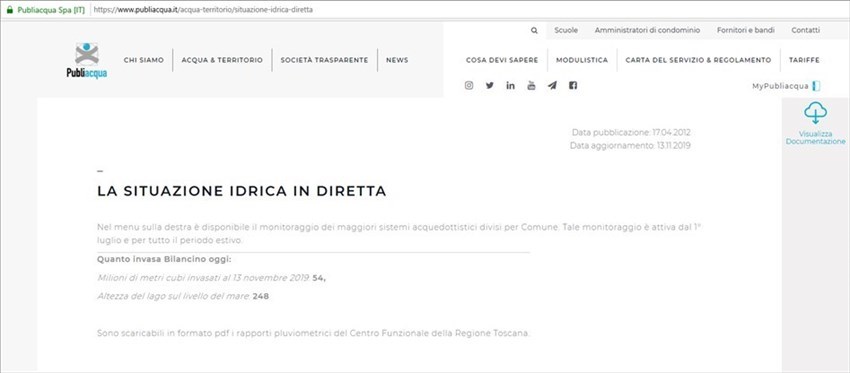850x373 pixels.
Task: Open Carta del Servizio & Regolamento
Action: click(698, 60)
